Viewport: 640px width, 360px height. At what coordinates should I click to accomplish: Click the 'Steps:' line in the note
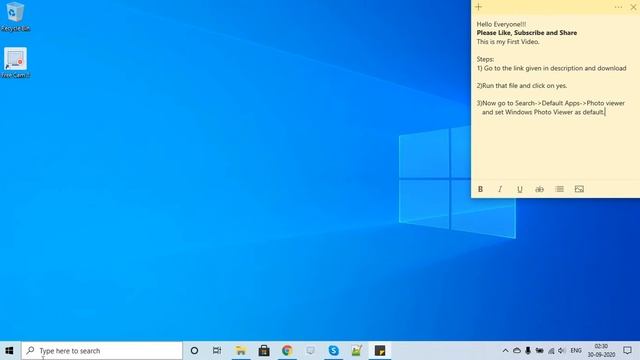pos(485,59)
